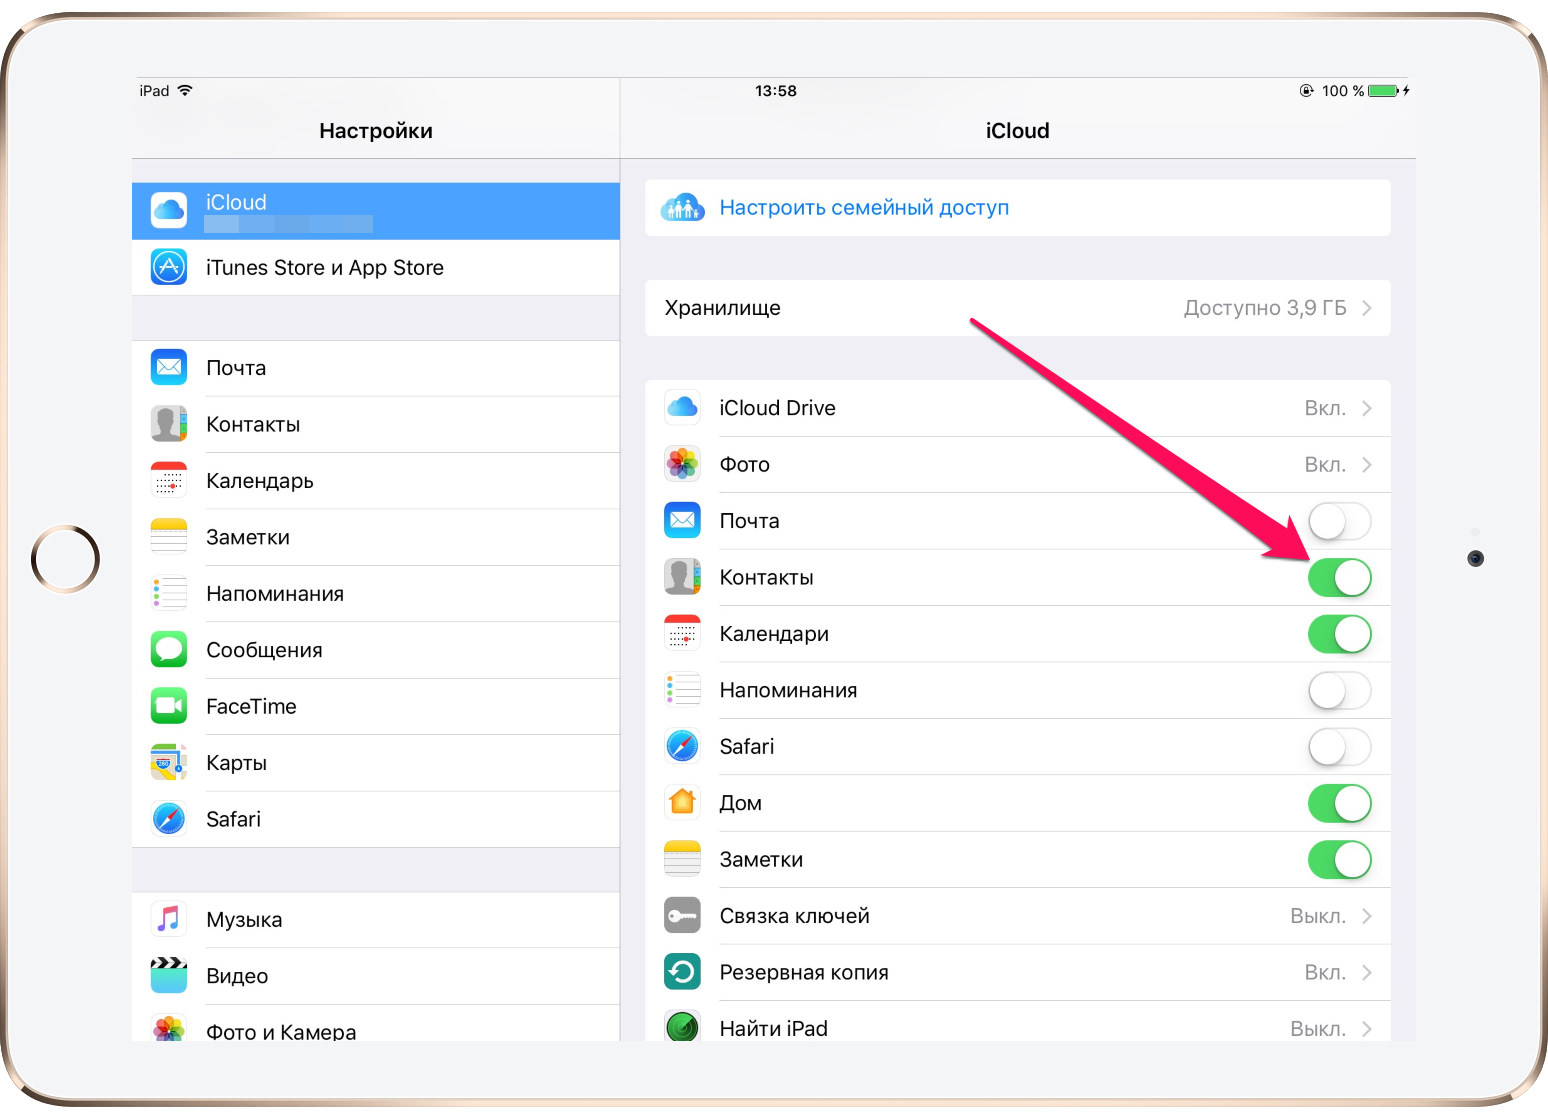Tap Доступно 3,9 ГБ storage value

click(1265, 308)
